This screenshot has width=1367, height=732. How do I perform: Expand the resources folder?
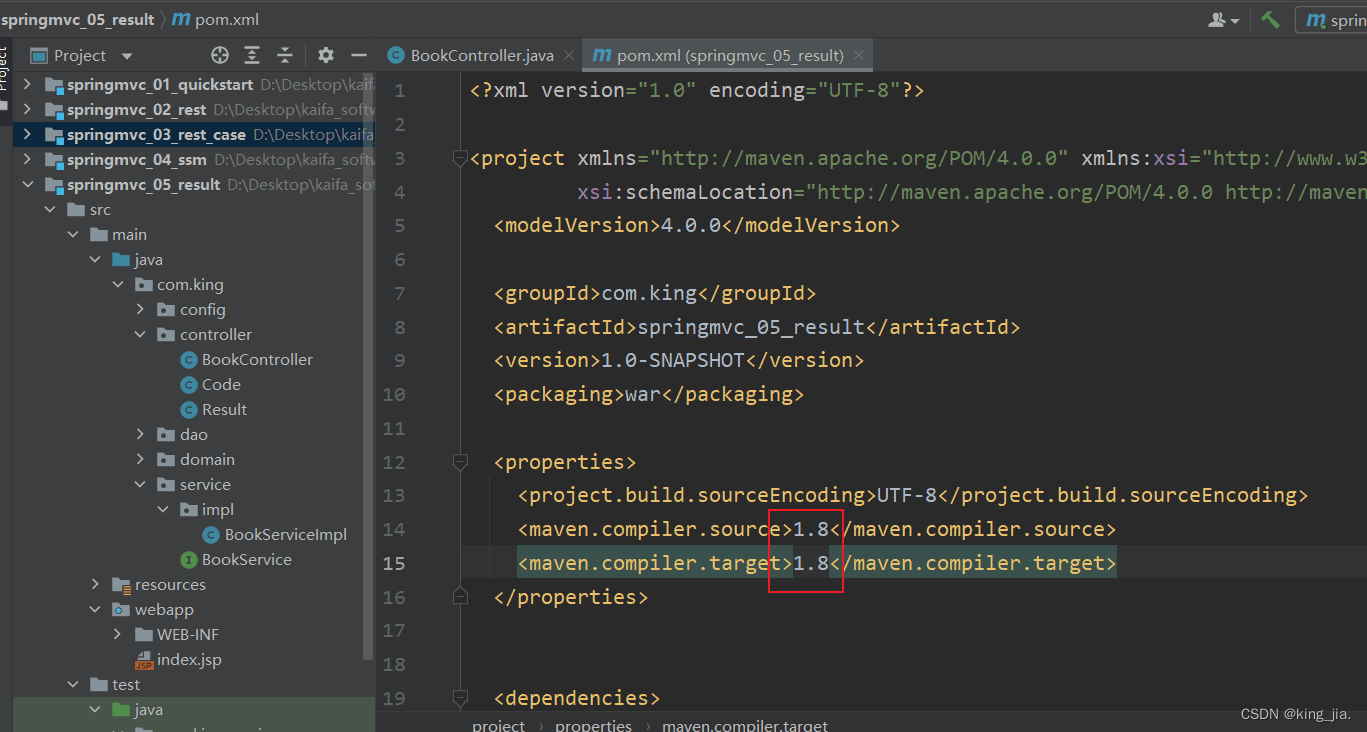(96, 584)
